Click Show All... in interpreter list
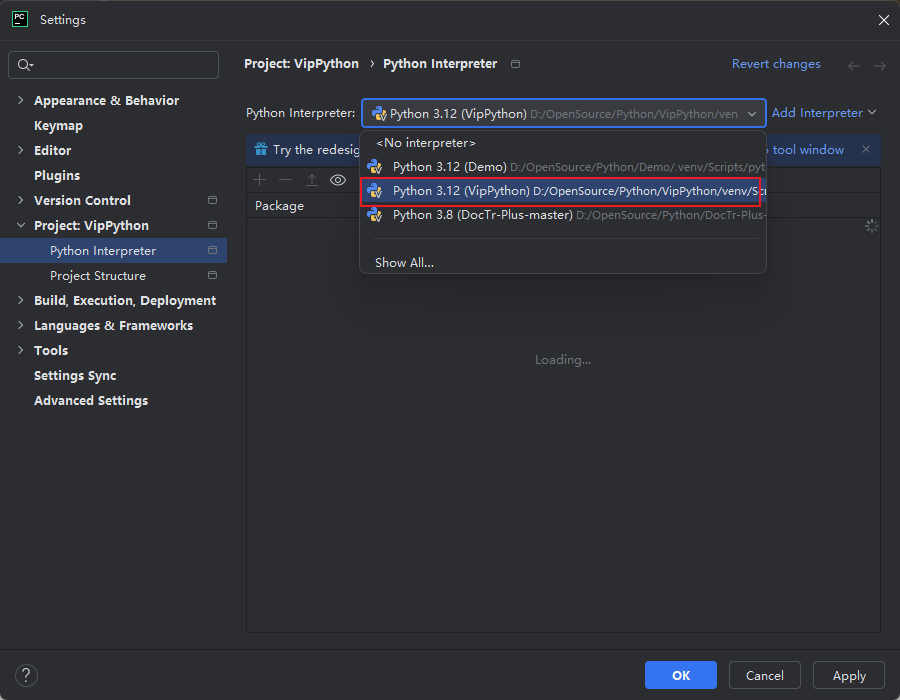 click(x=404, y=263)
